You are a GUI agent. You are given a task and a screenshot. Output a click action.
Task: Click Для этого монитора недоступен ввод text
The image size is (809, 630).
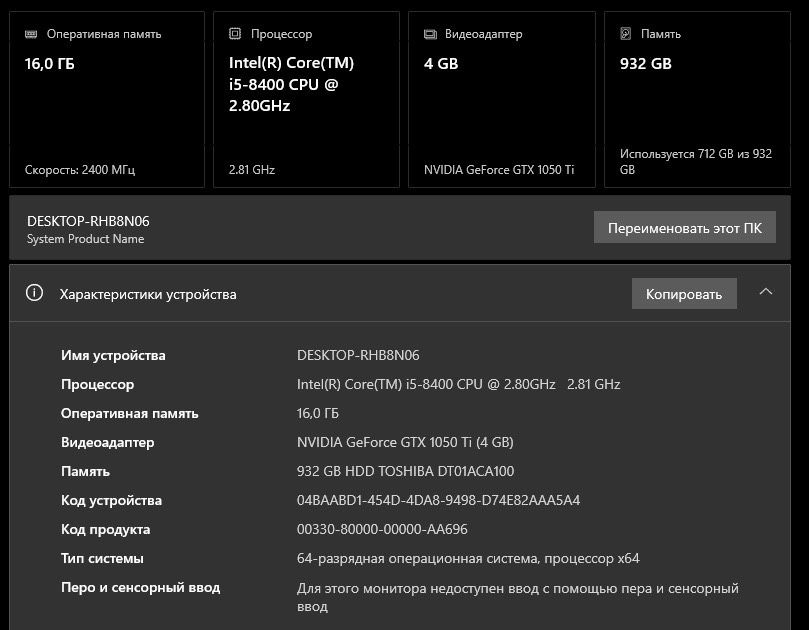click(517, 597)
